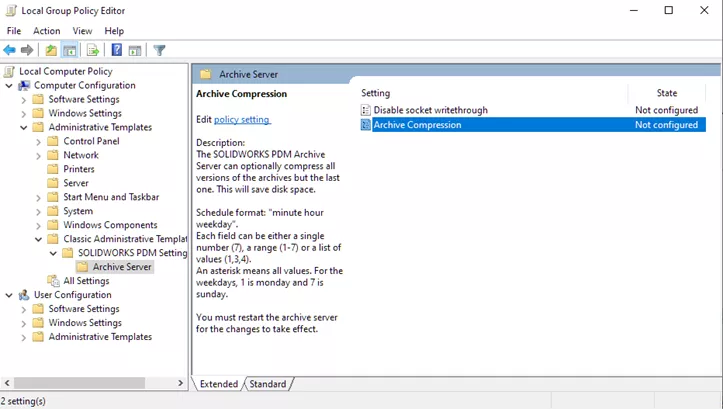
Task: Switch to the Standard tab
Action: click(x=267, y=384)
